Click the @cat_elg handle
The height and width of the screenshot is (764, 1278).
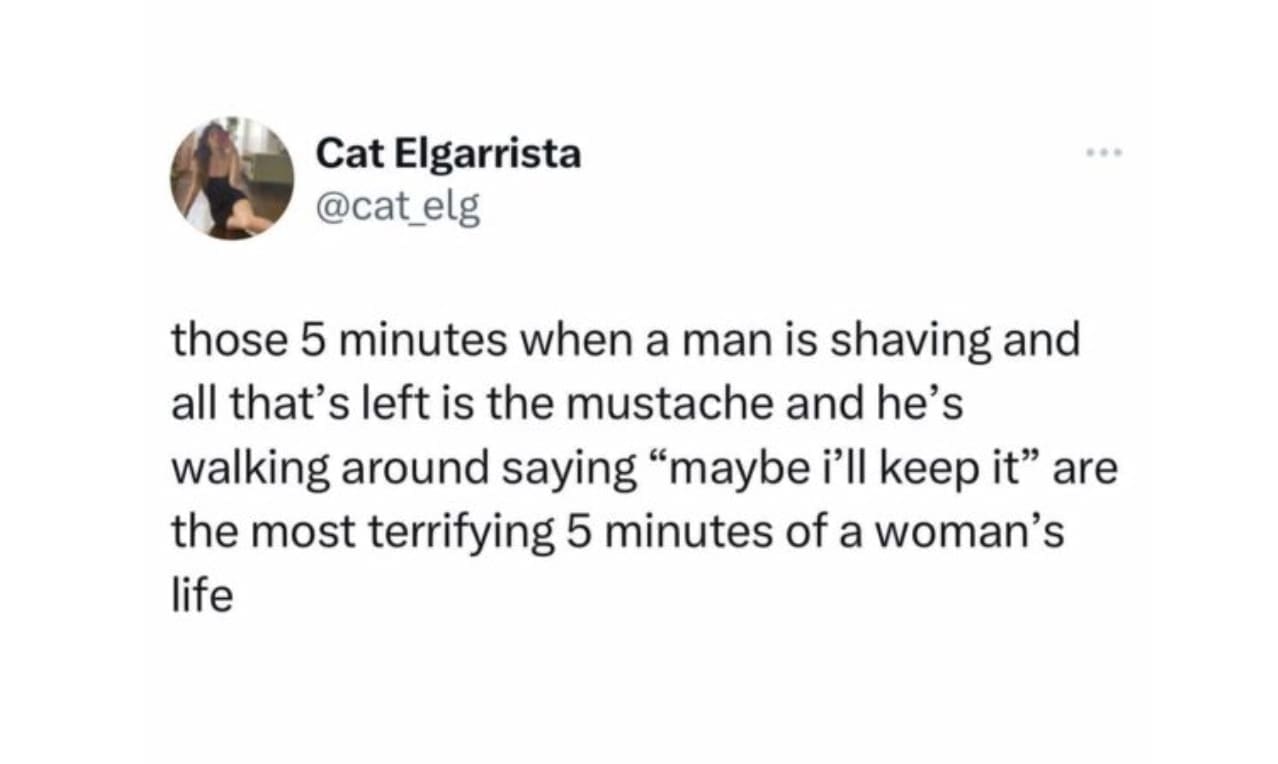tap(398, 207)
